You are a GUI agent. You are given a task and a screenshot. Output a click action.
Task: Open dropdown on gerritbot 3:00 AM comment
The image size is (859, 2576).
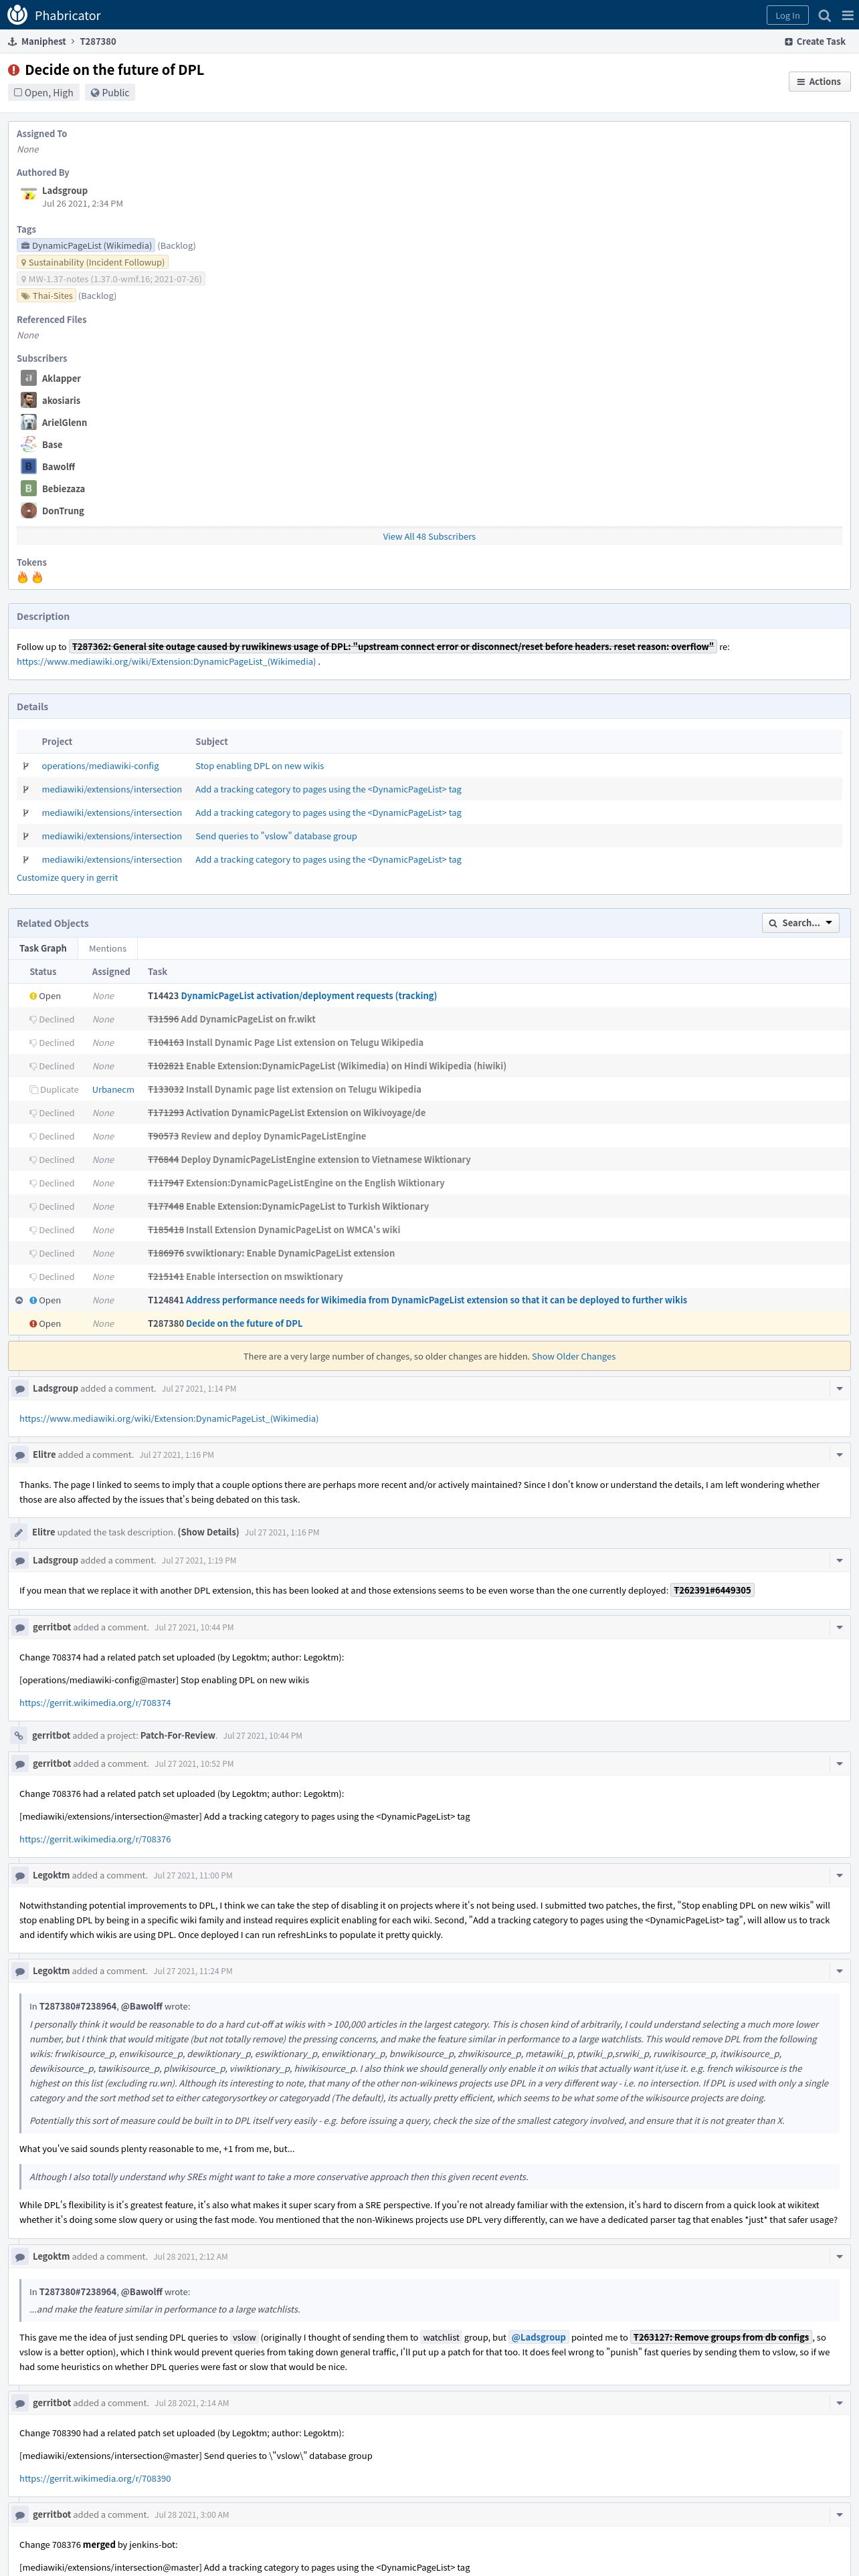coord(839,2515)
